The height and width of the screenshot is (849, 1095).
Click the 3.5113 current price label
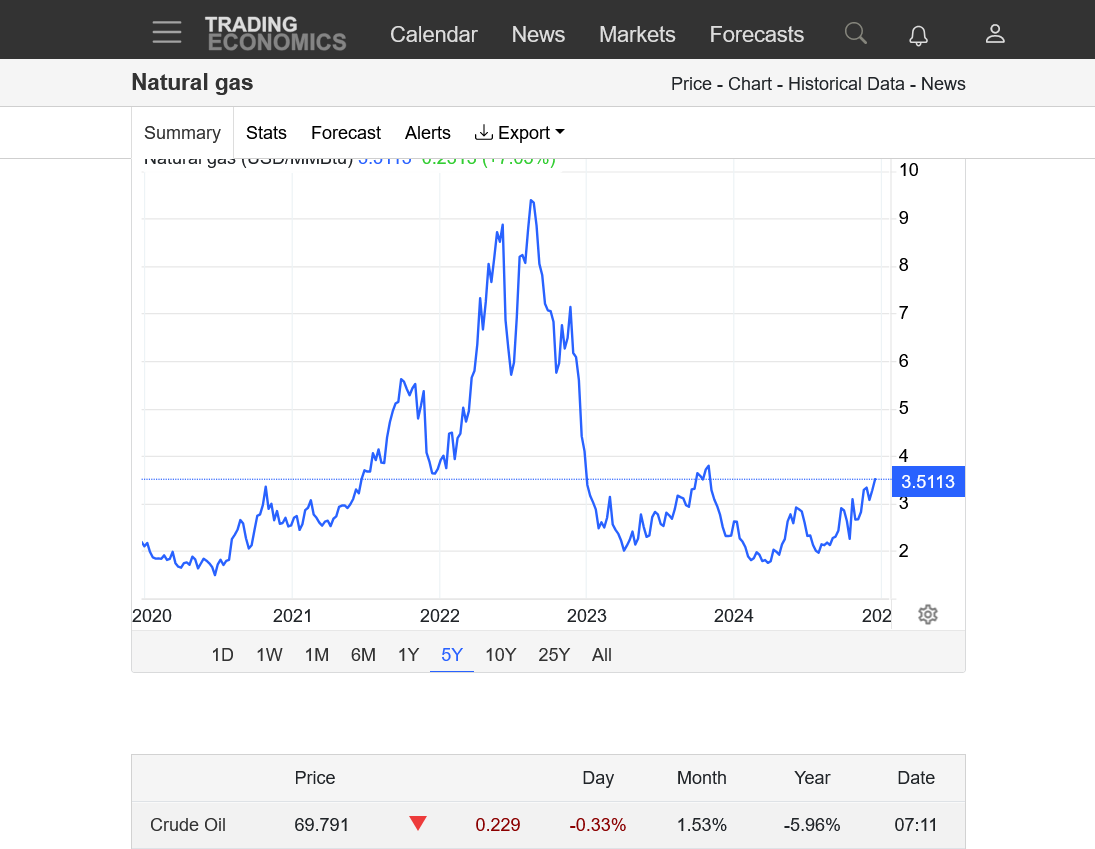(928, 482)
